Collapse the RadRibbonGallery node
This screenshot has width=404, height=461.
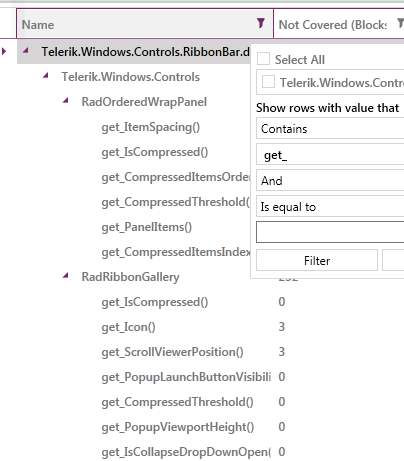click(x=66, y=276)
